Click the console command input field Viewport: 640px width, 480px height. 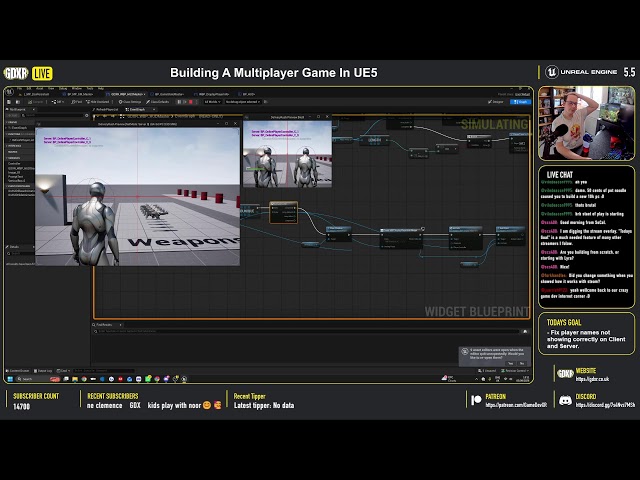click(x=103, y=371)
